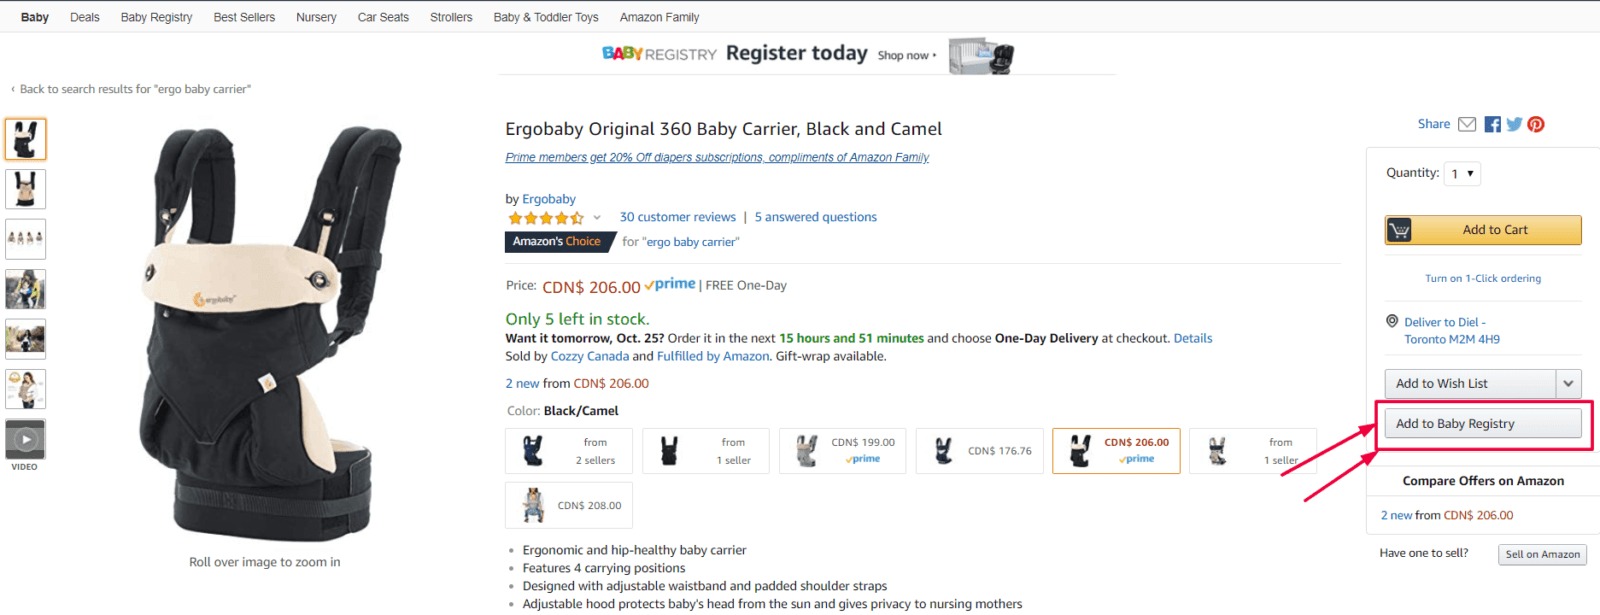
Task: Play the product video thumbnail
Action: tap(25, 439)
